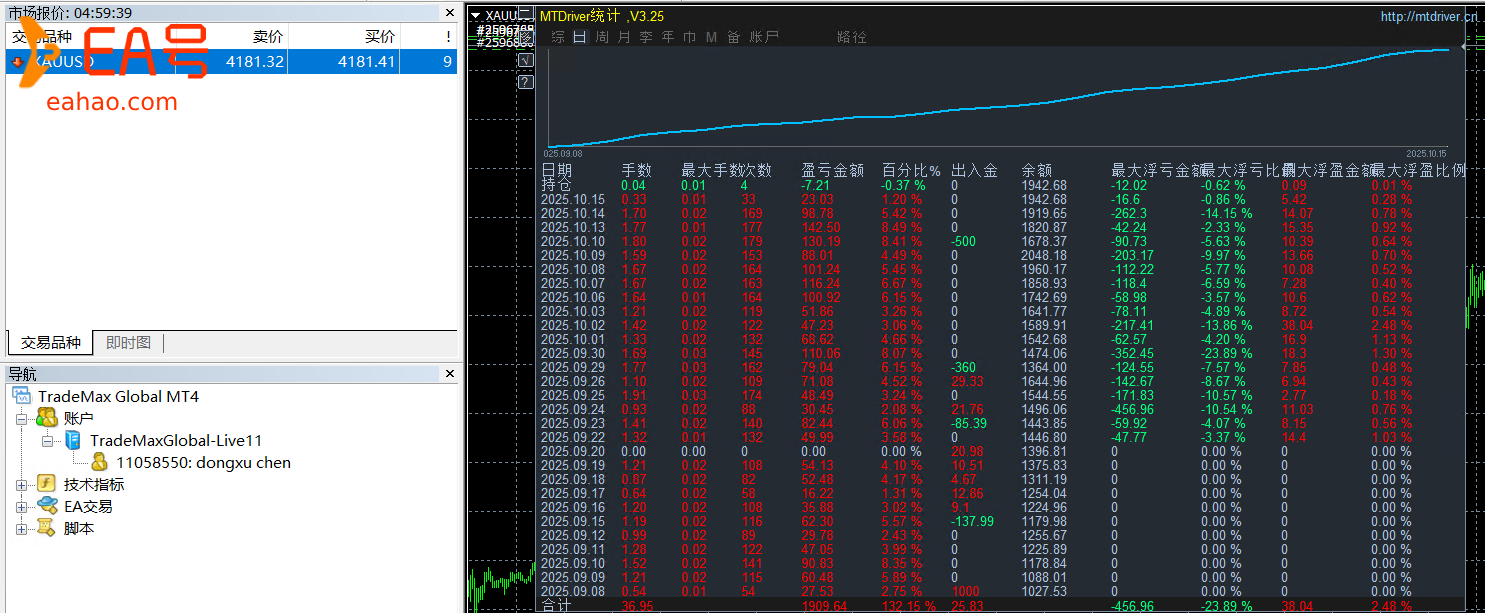The image size is (1485, 613).
Task: Toggle the 日 daily statistics view
Action: coord(579,37)
